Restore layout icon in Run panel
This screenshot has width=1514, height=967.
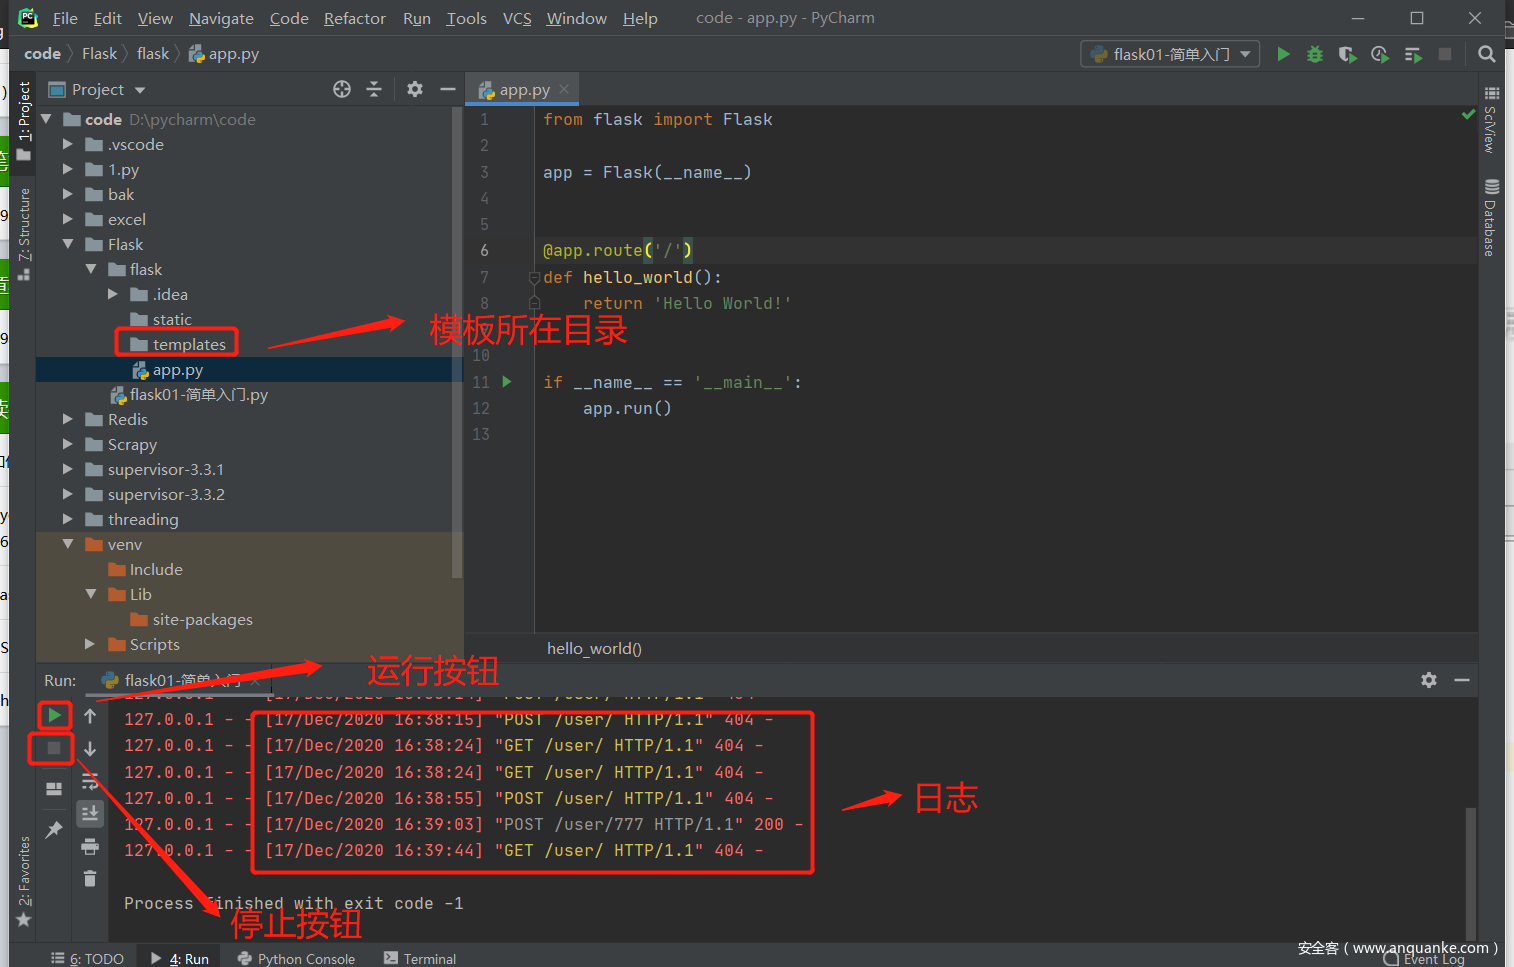[x=54, y=789]
